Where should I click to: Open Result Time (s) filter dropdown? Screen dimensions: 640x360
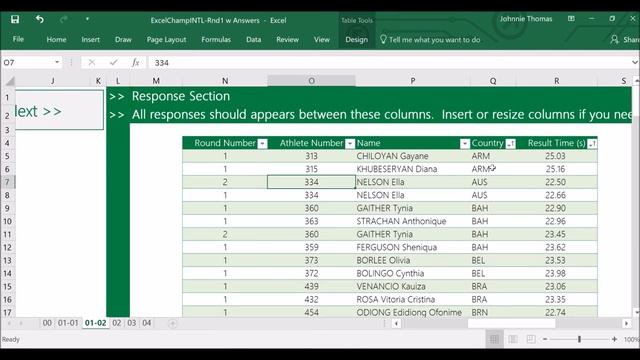point(592,144)
